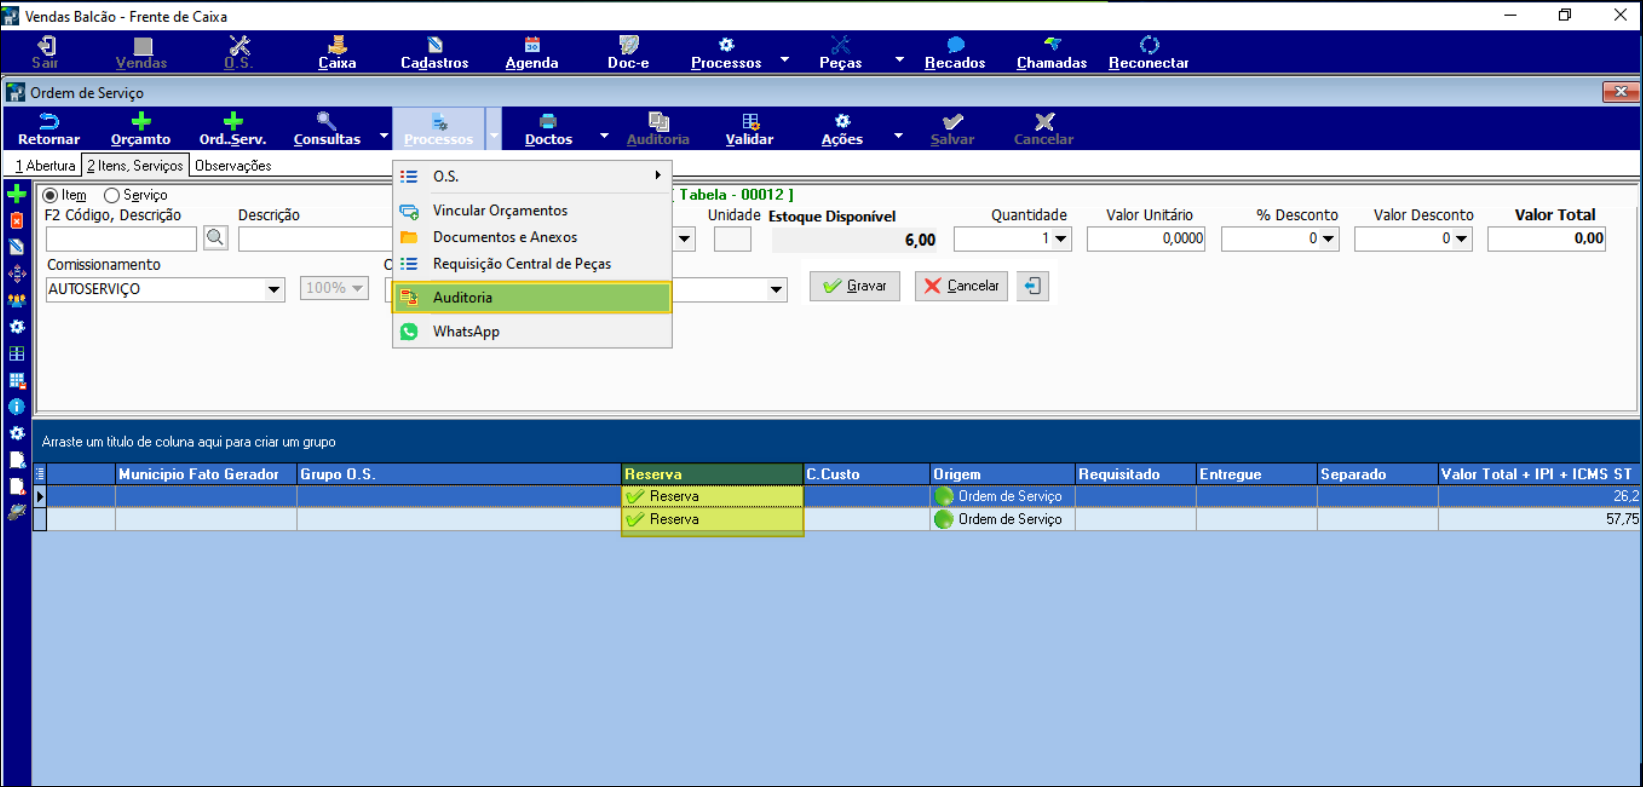1643x787 pixels.
Task: Click the exit-arrow button right of Cancelar
Action: (x=1032, y=286)
